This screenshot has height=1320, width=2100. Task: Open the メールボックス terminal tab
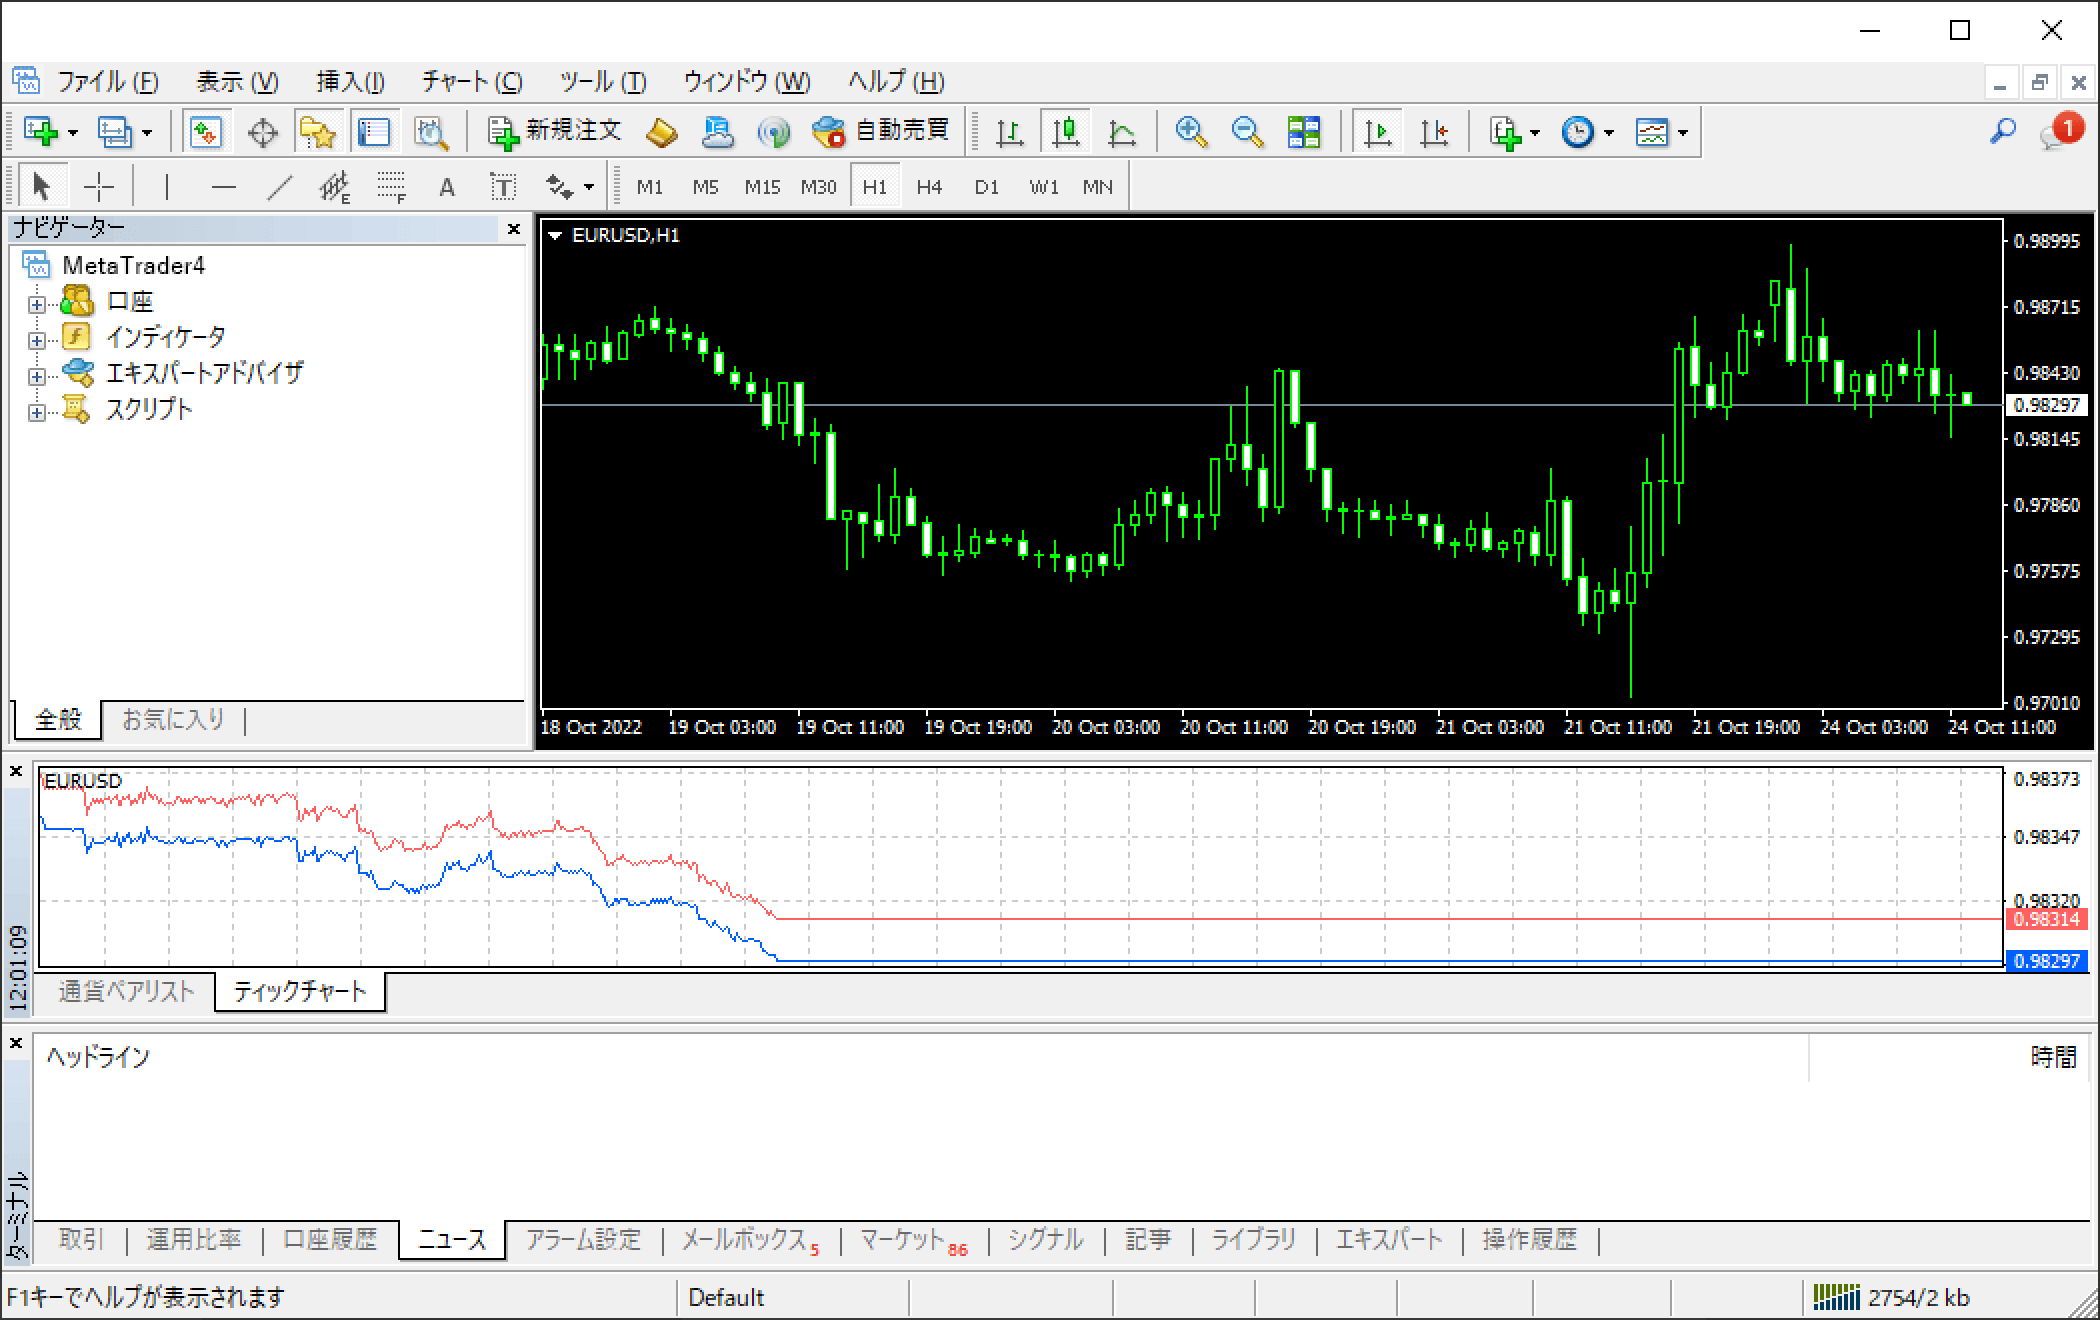point(750,1240)
